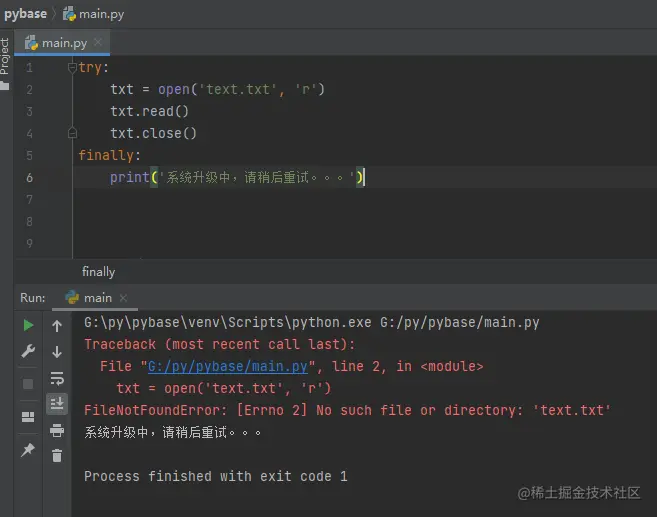Image resolution: width=657 pixels, height=517 pixels.
Task: Toggle soft-wrap icon in Run console
Action: tap(57, 378)
